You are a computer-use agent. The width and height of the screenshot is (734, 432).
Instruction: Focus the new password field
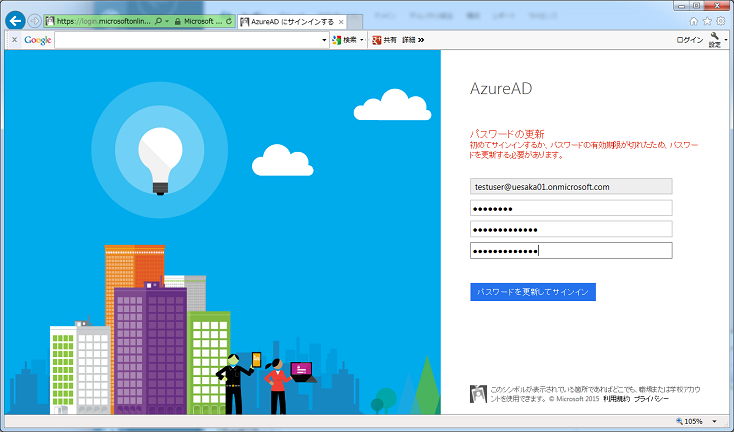pos(571,229)
